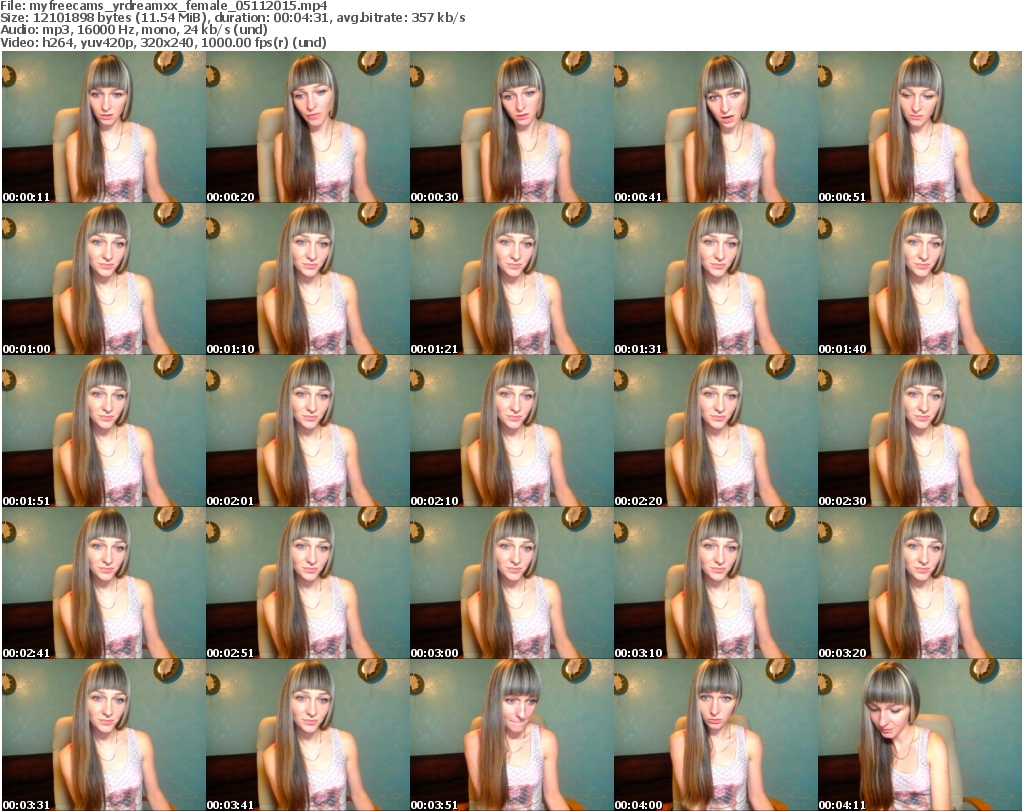Pick the 00:02:20 preview frame
This screenshot has height=811, width=1024.
point(715,432)
